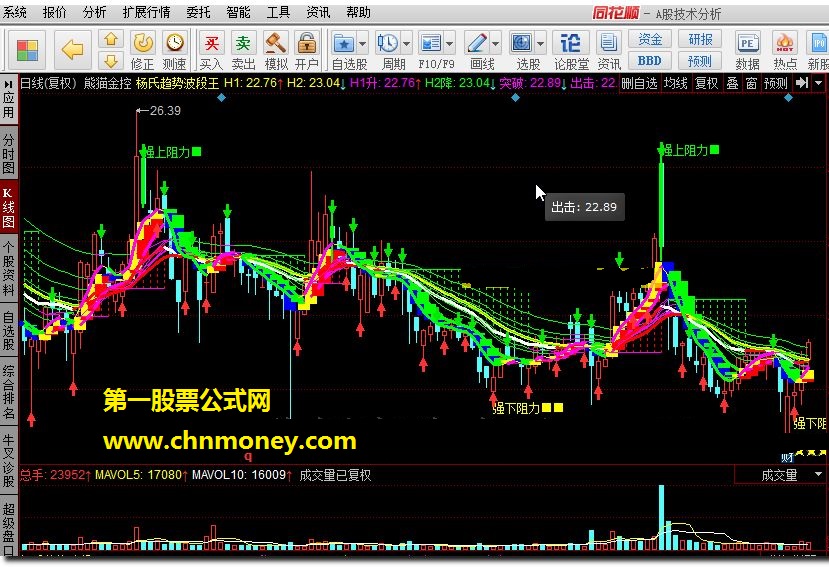This screenshot has height=567, width=829.
Task: Switch to the 牛叉诊股 side tab
Action: tap(8, 461)
